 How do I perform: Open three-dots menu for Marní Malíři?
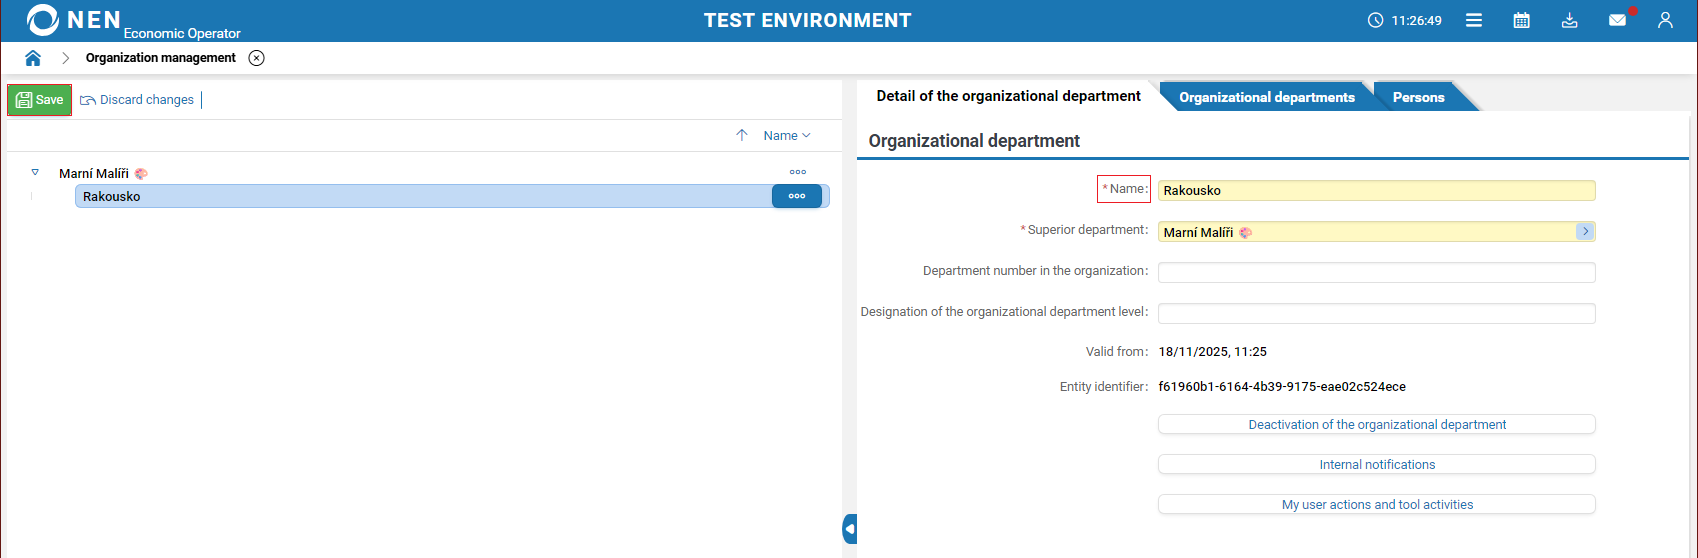(x=798, y=173)
